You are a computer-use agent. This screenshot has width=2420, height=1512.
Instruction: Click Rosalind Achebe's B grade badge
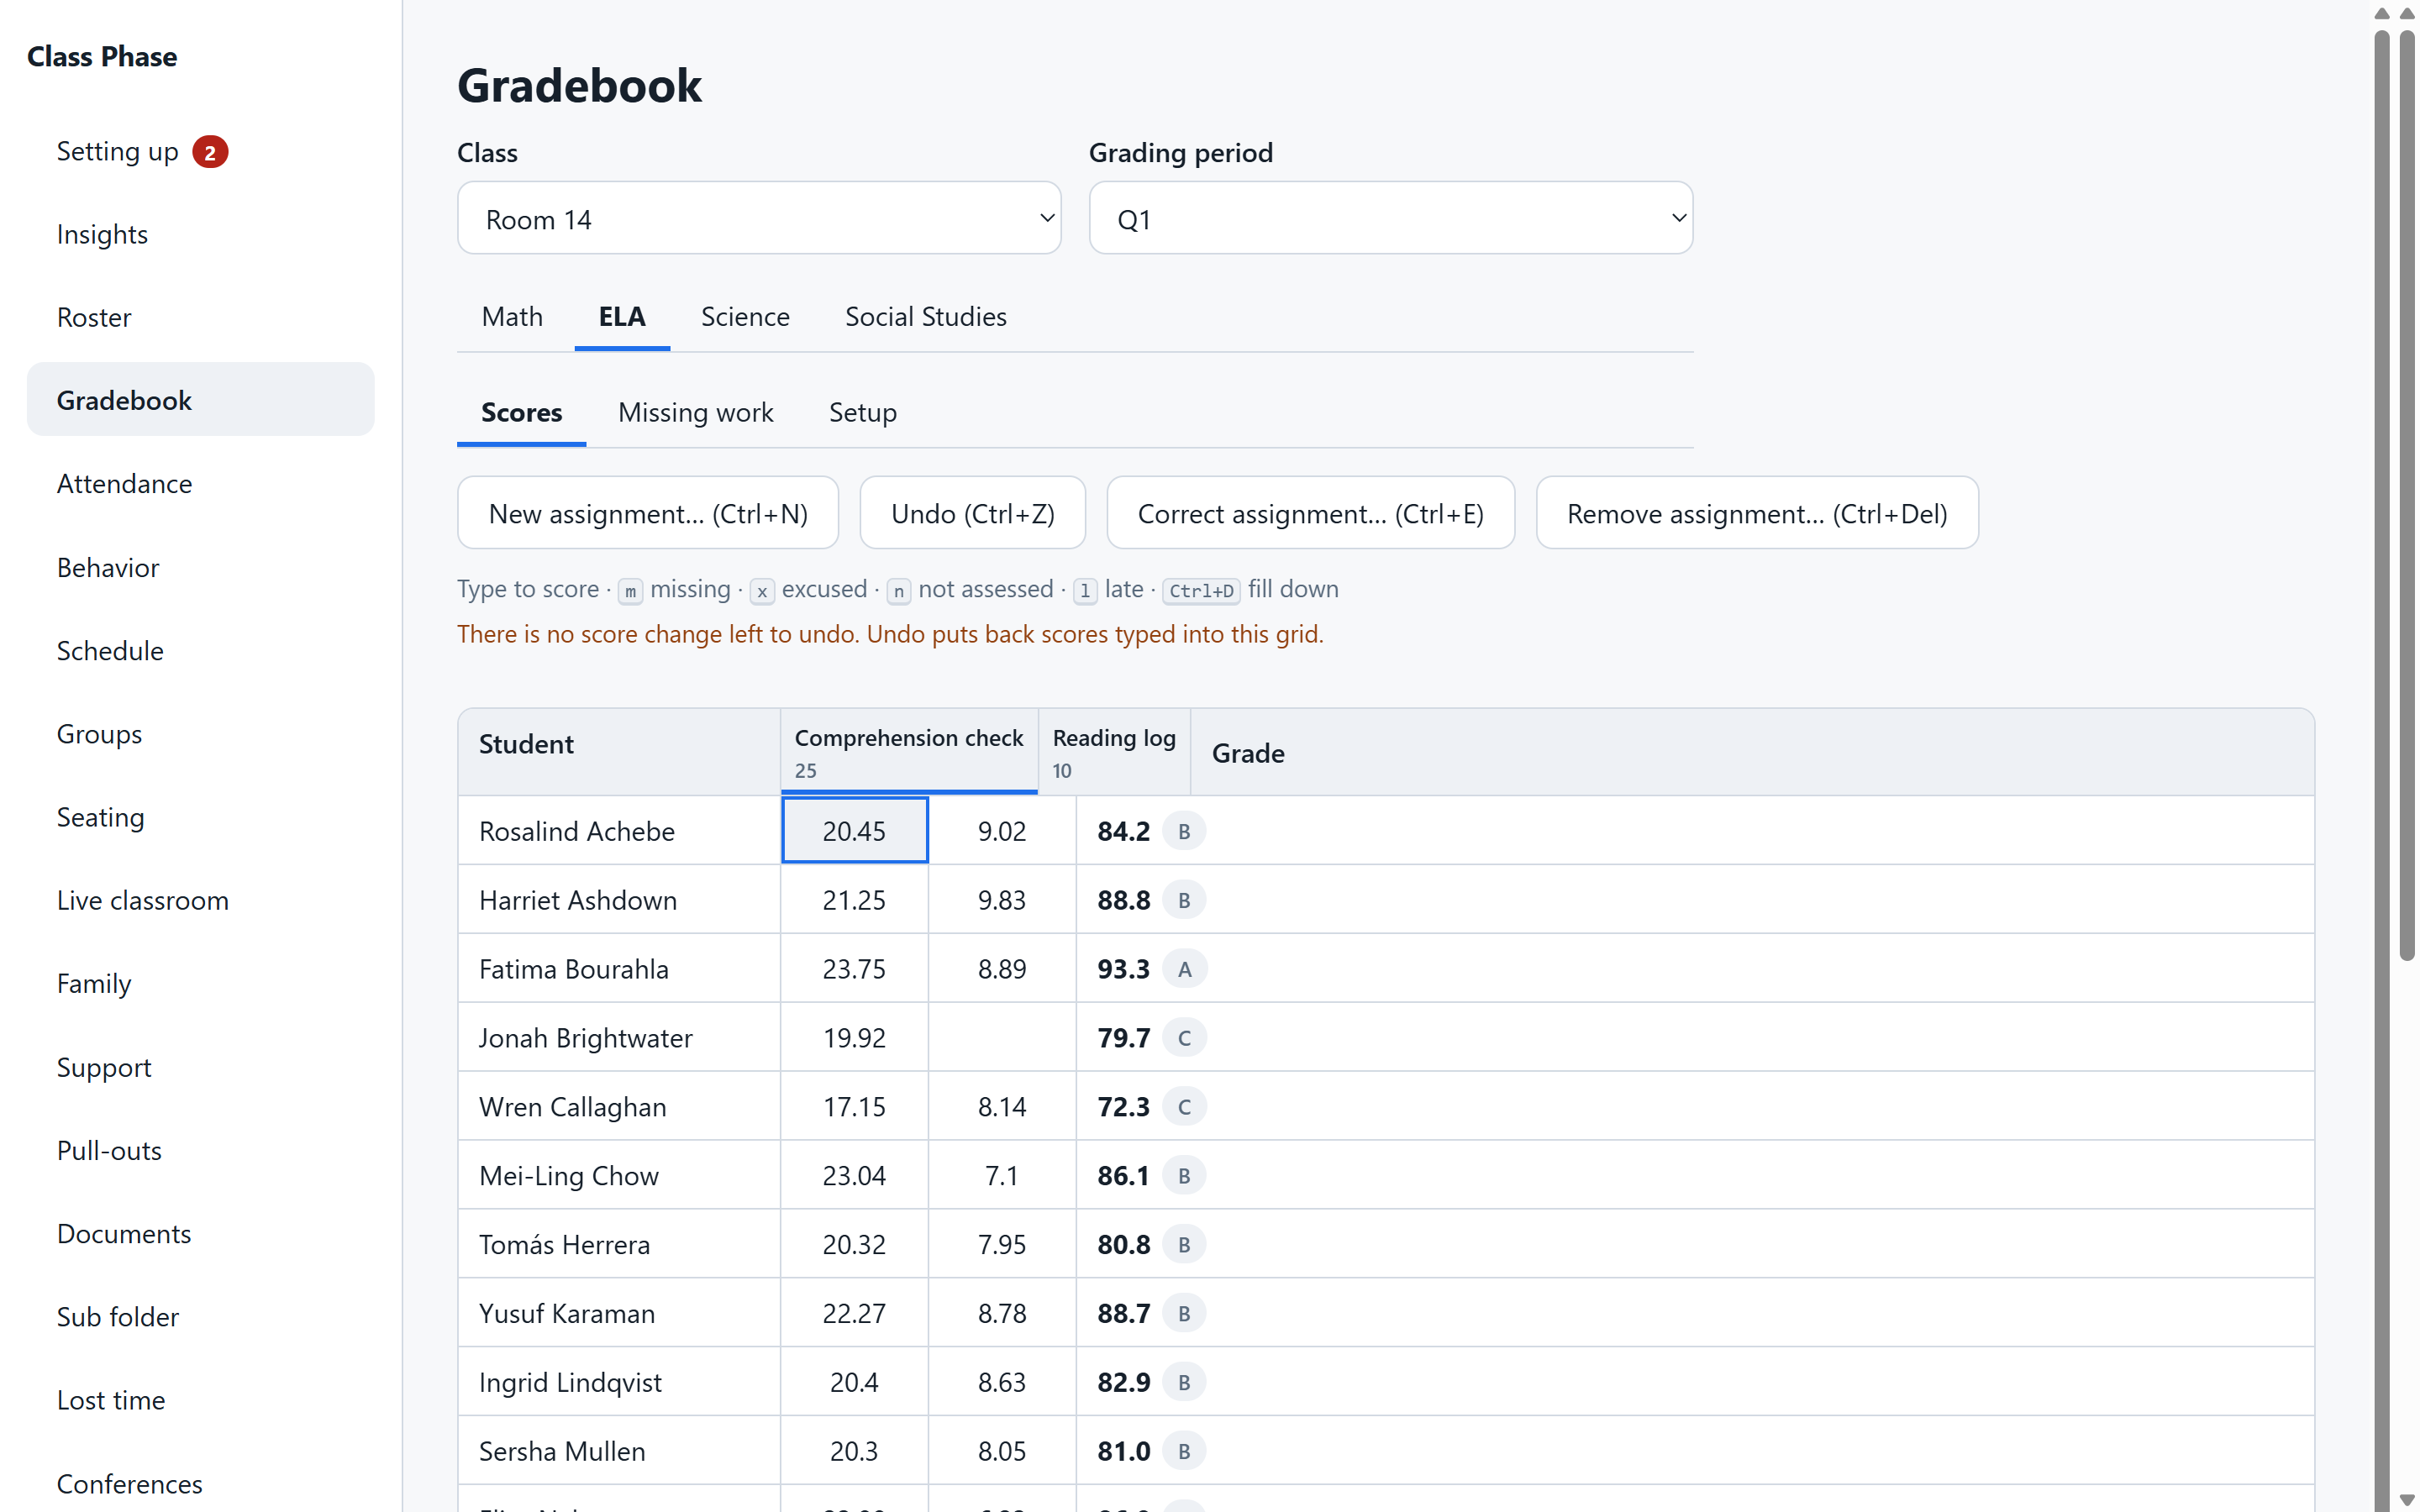pos(1184,831)
